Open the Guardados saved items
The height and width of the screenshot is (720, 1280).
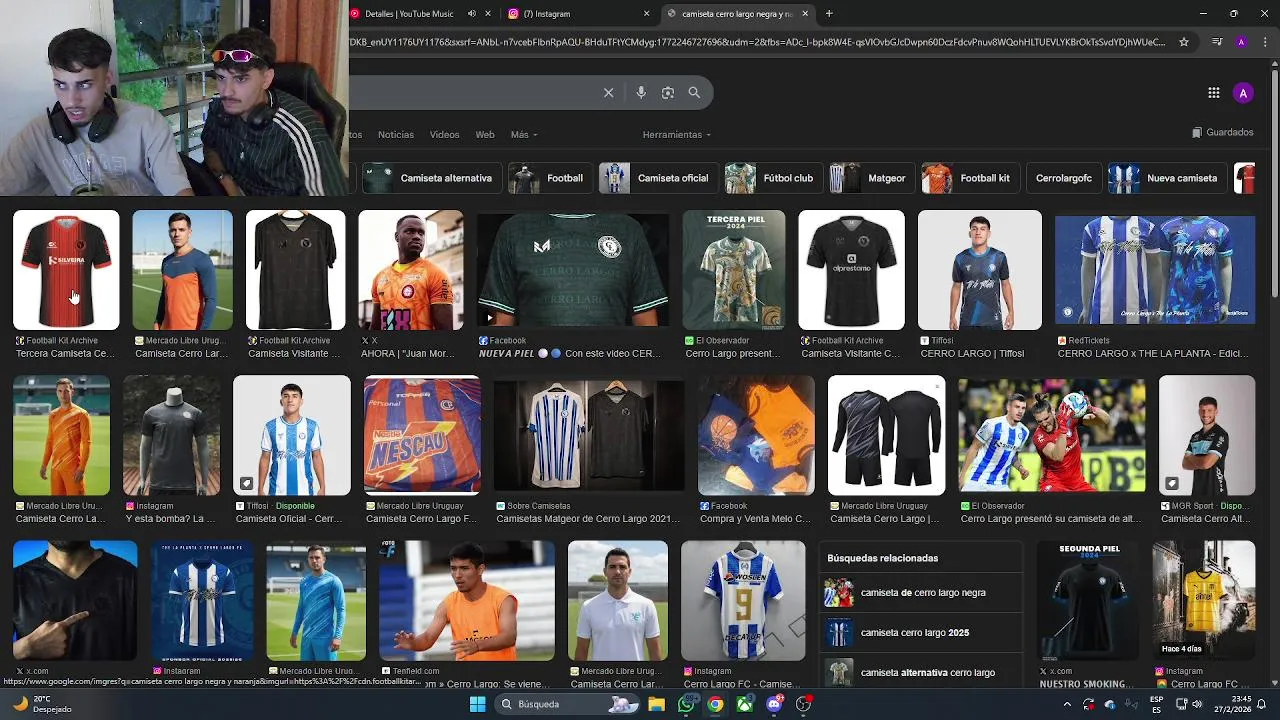1223,132
